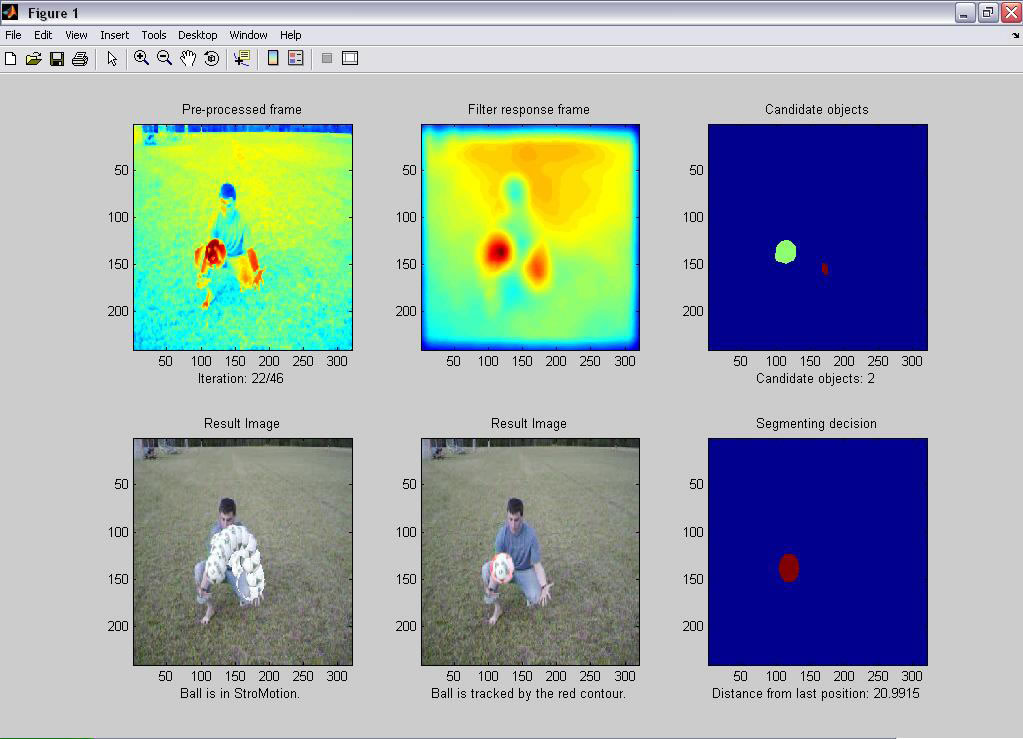The image size is (1023, 739).
Task: Click the 'Segmenting decision' title
Action: [816, 423]
